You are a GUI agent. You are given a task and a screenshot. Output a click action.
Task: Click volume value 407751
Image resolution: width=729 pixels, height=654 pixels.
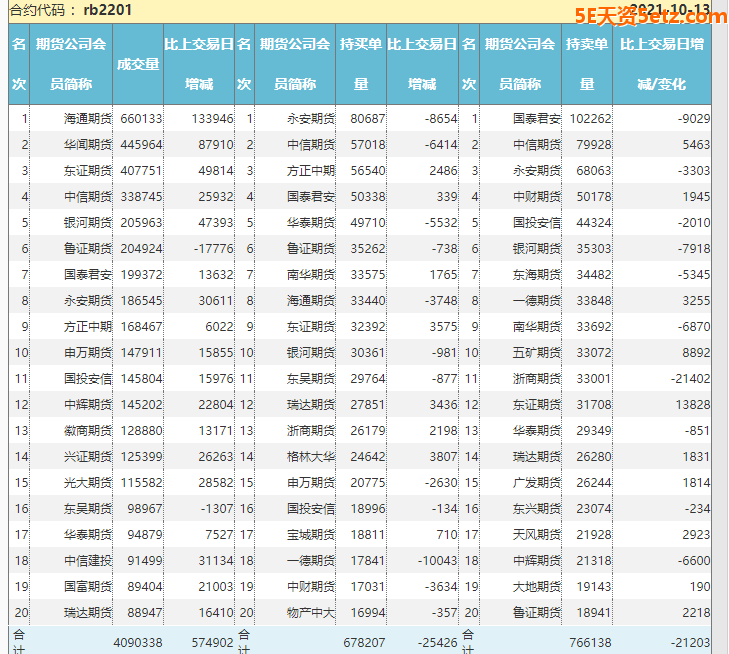click(x=141, y=171)
